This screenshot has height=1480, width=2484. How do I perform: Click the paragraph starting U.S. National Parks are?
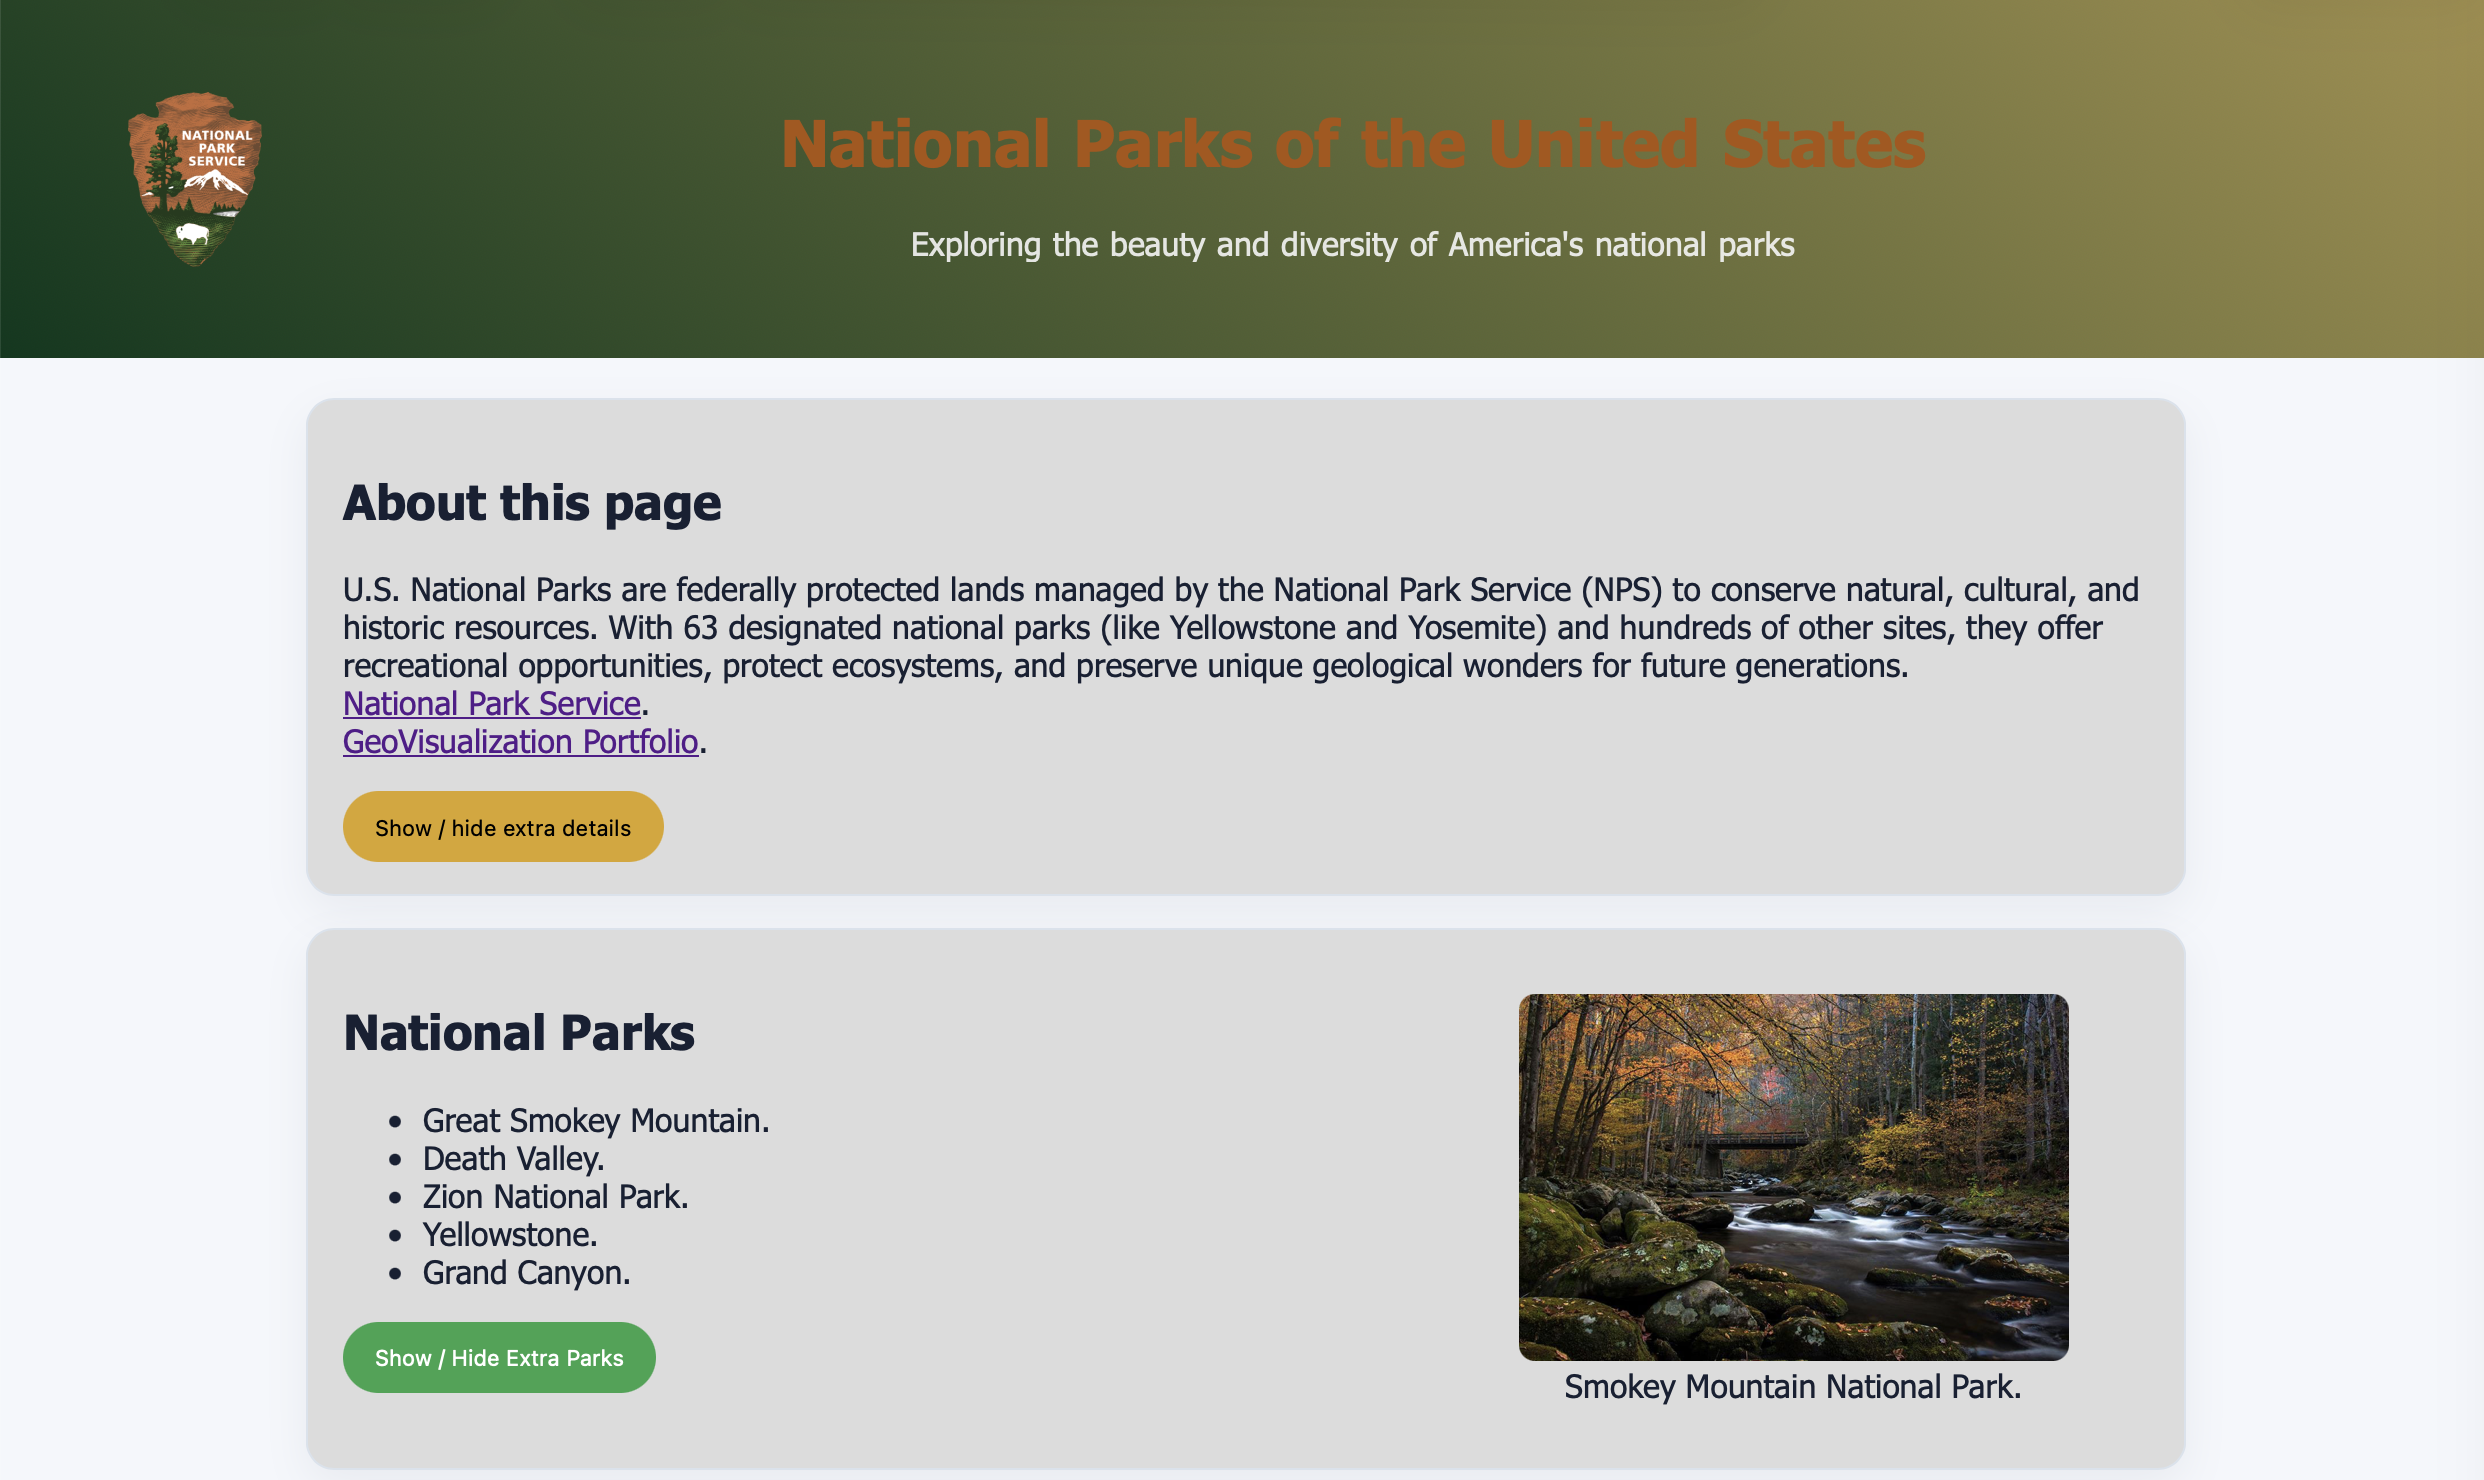pyautogui.click(x=1241, y=628)
